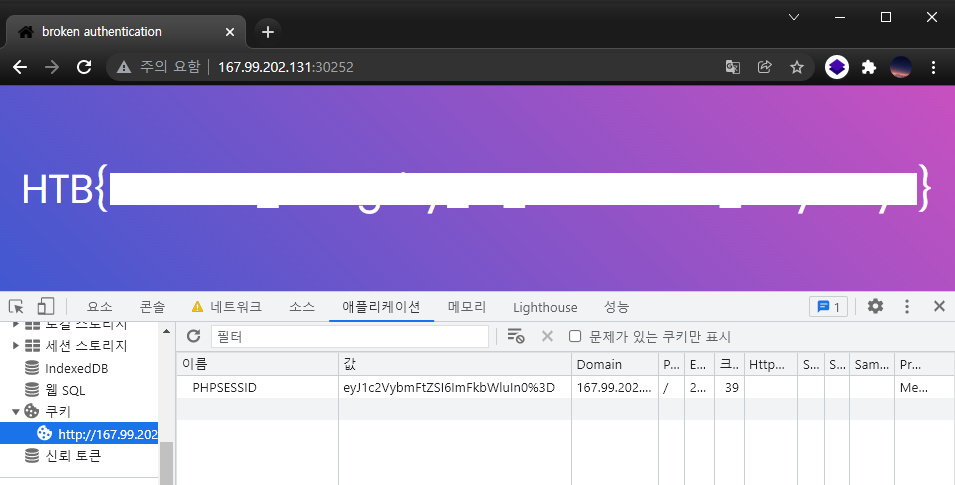Activate the inspect element picker tool
The image size is (955, 485).
[16, 306]
